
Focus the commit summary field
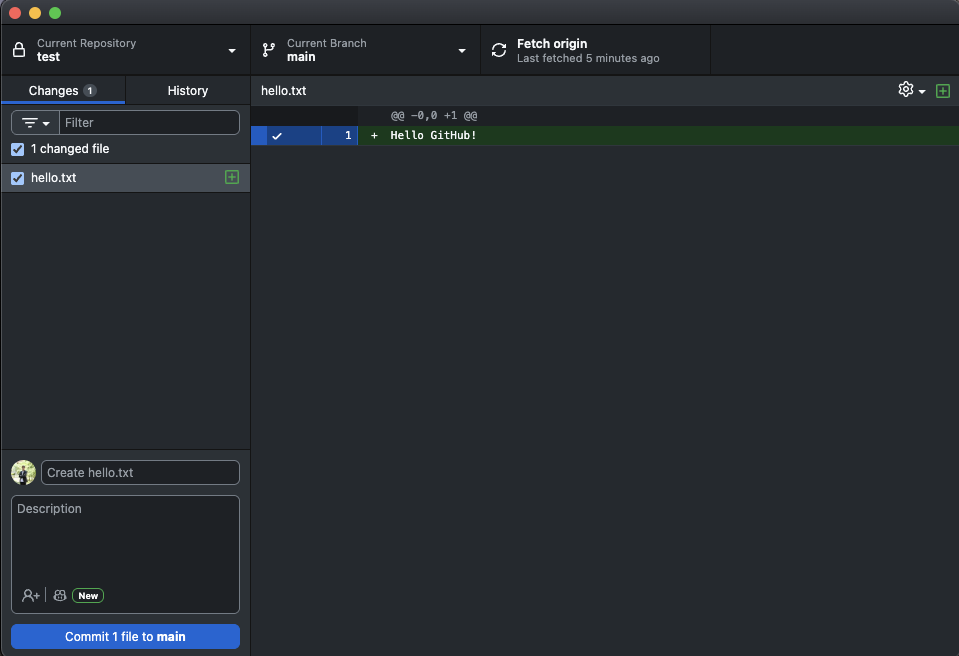click(x=140, y=472)
